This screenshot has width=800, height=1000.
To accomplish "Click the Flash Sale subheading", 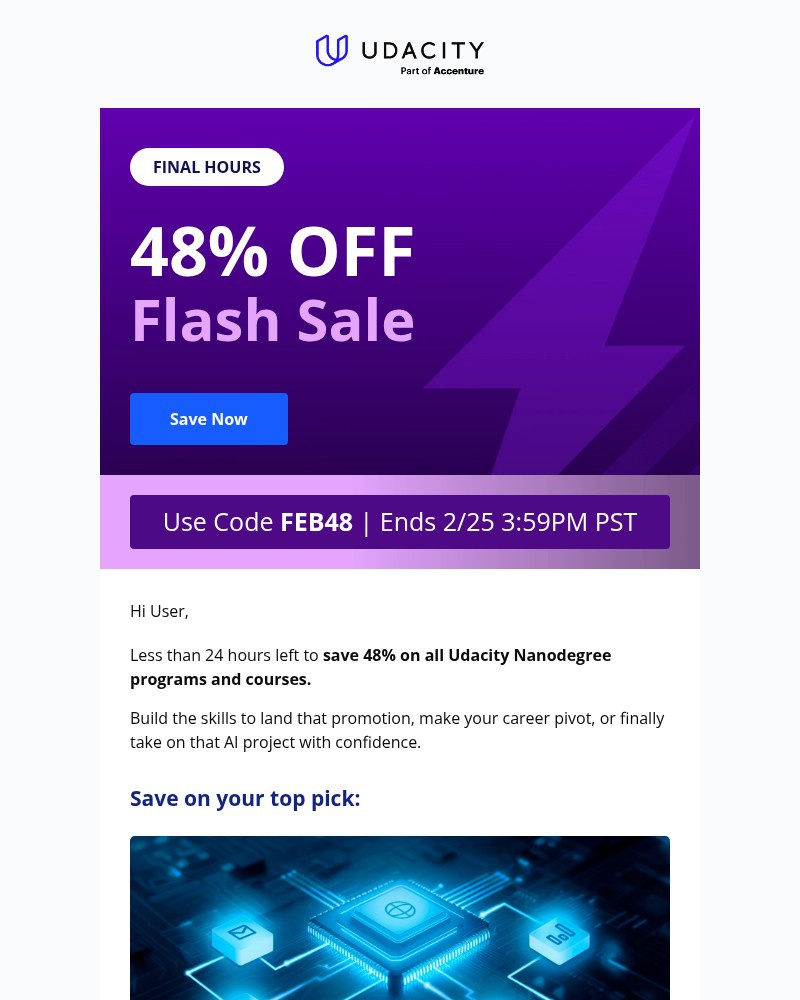I will tap(272, 318).
